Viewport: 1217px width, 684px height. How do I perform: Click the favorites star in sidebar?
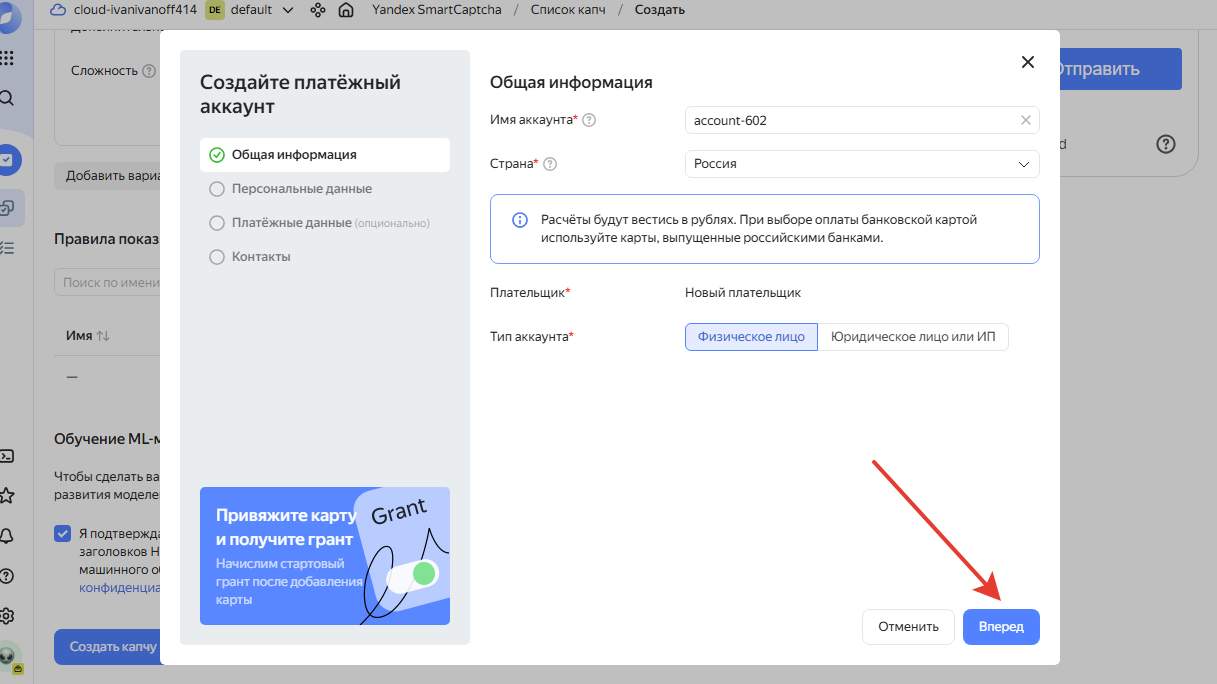point(7,496)
